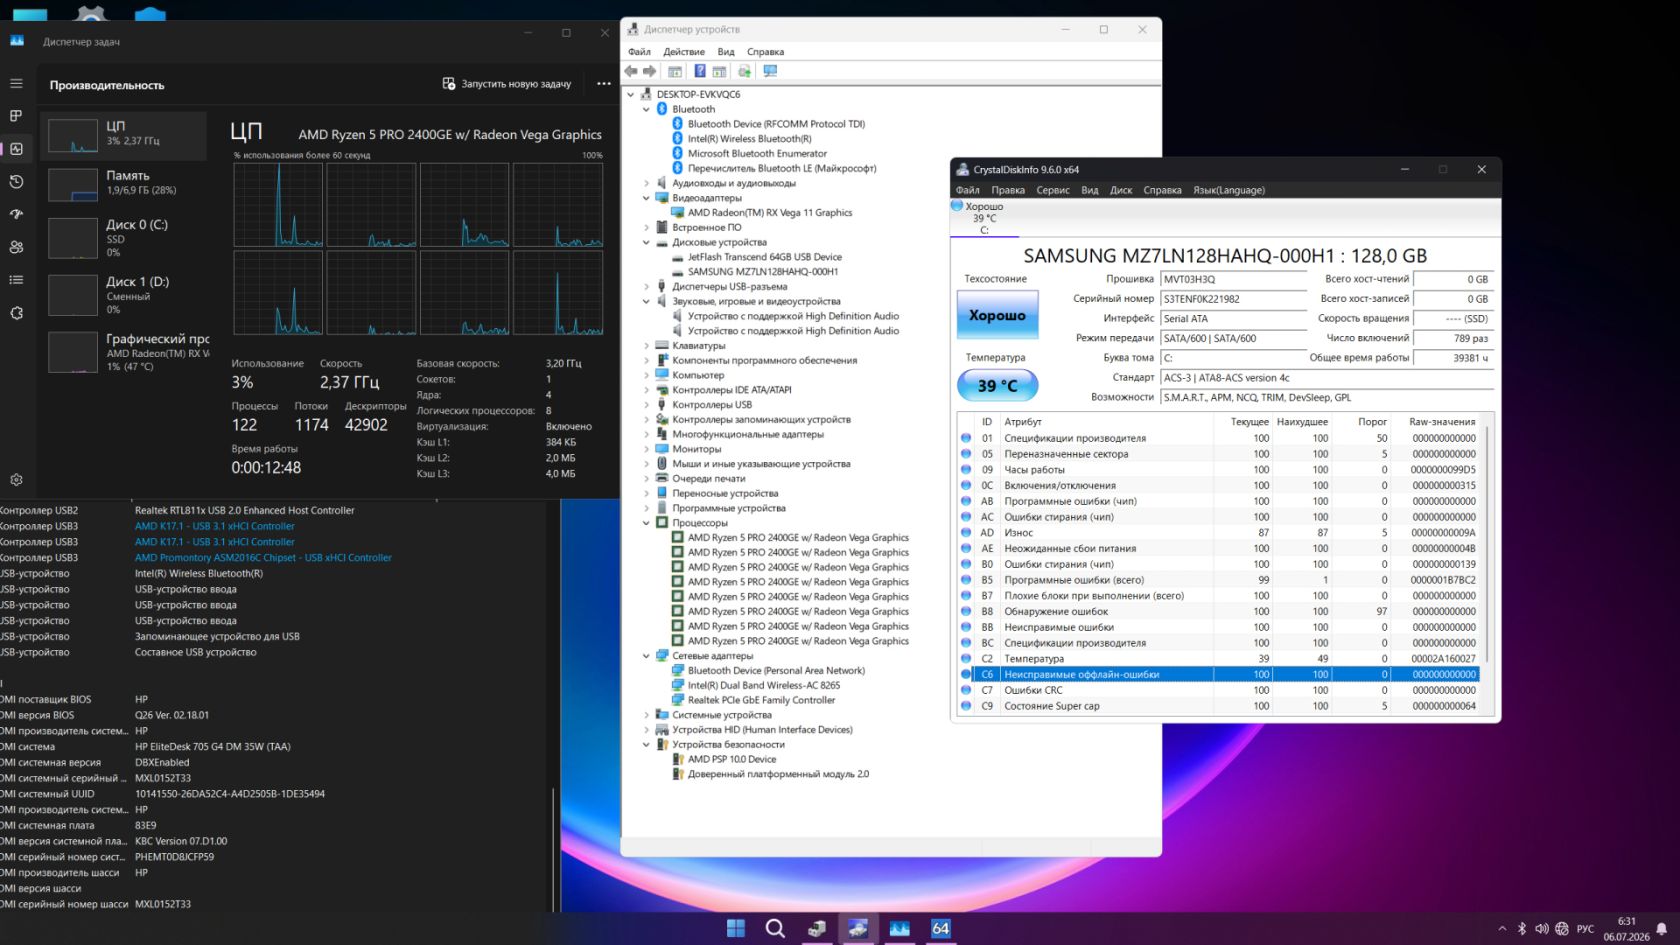Click Scan for hardware changes toolbar icon
The height and width of the screenshot is (945, 1680).
[x=744, y=71]
